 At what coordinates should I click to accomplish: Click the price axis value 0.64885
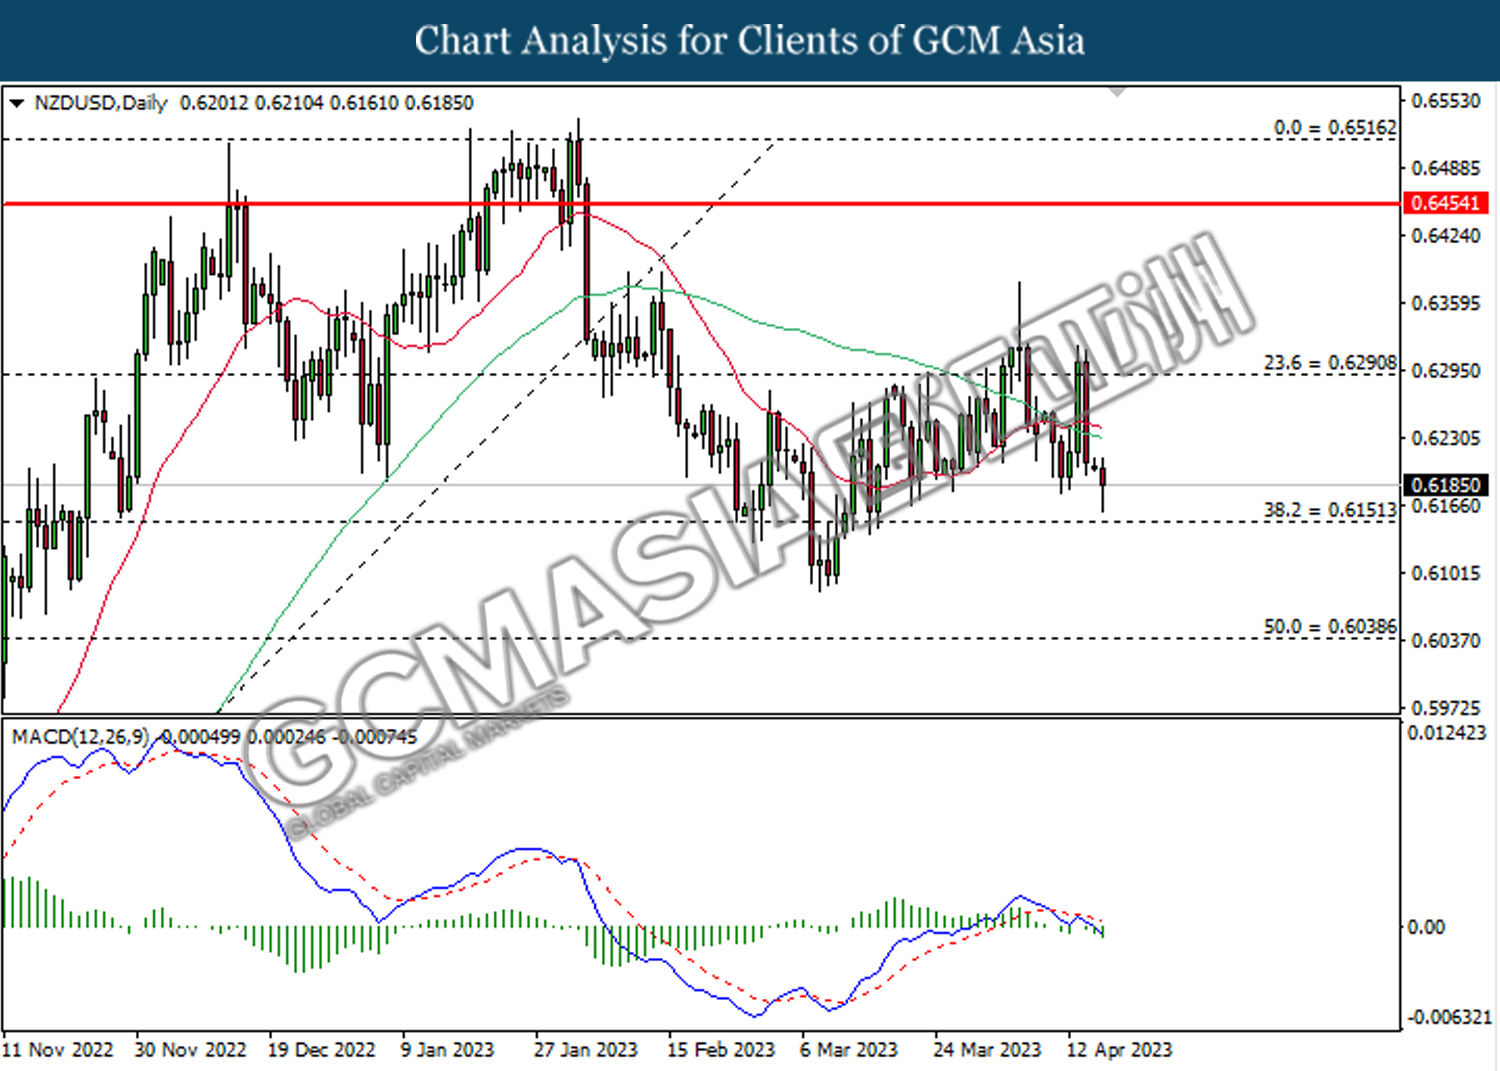[x=1446, y=168]
